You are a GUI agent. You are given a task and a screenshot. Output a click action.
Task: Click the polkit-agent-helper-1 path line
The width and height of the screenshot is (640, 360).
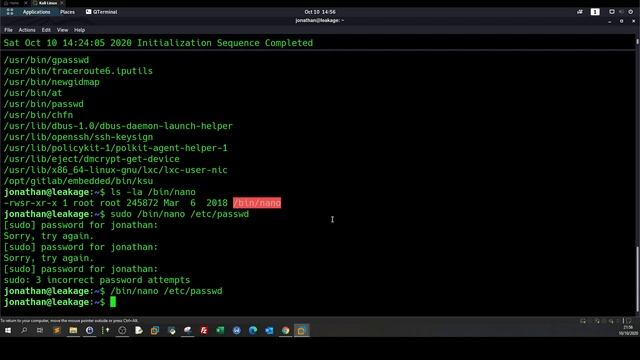116,148
